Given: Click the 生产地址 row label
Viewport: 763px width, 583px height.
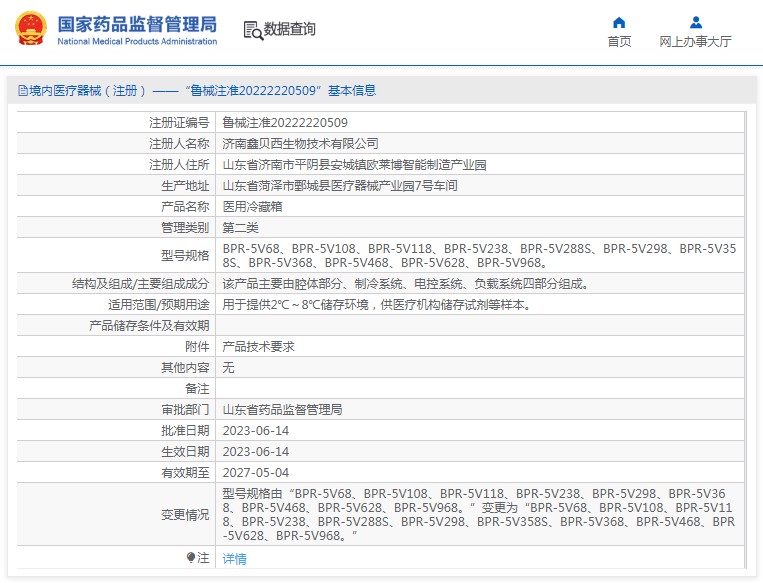Looking at the screenshot, I should coord(185,185).
